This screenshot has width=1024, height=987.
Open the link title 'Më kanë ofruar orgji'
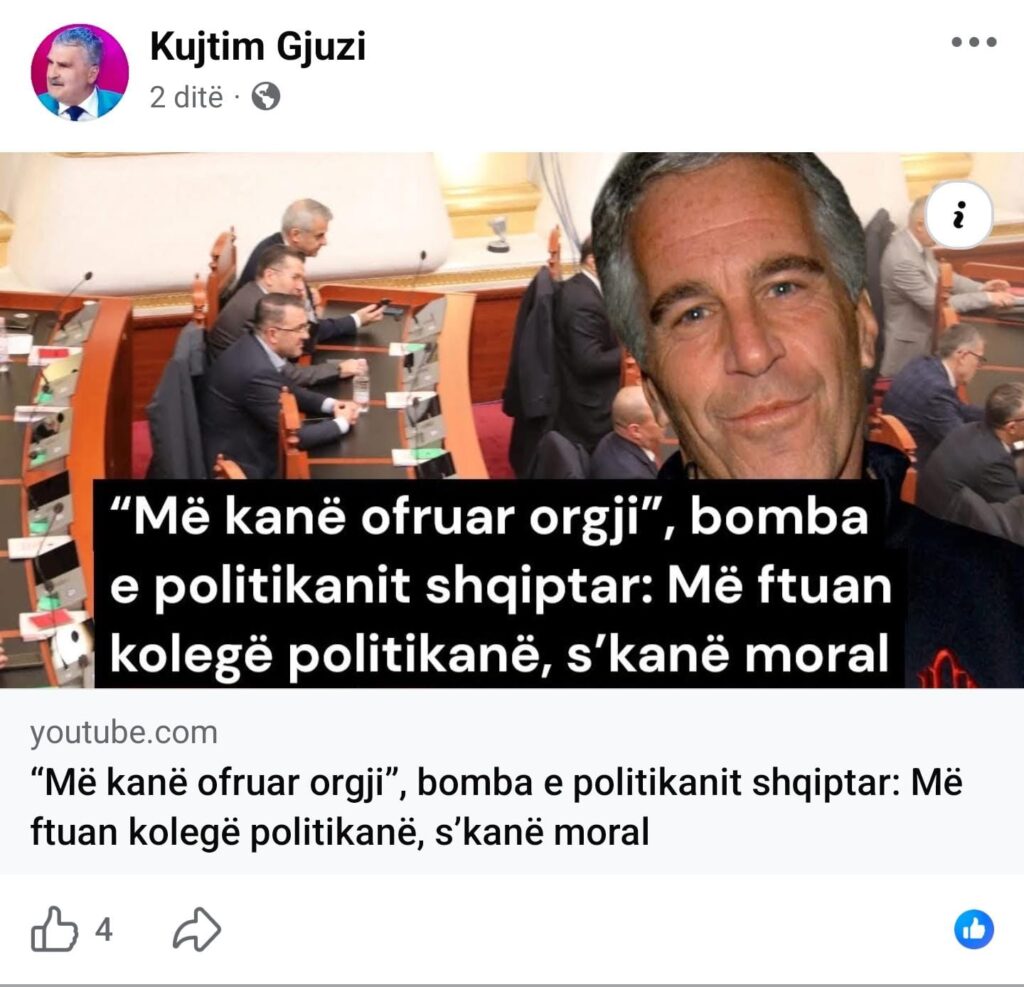(215, 782)
